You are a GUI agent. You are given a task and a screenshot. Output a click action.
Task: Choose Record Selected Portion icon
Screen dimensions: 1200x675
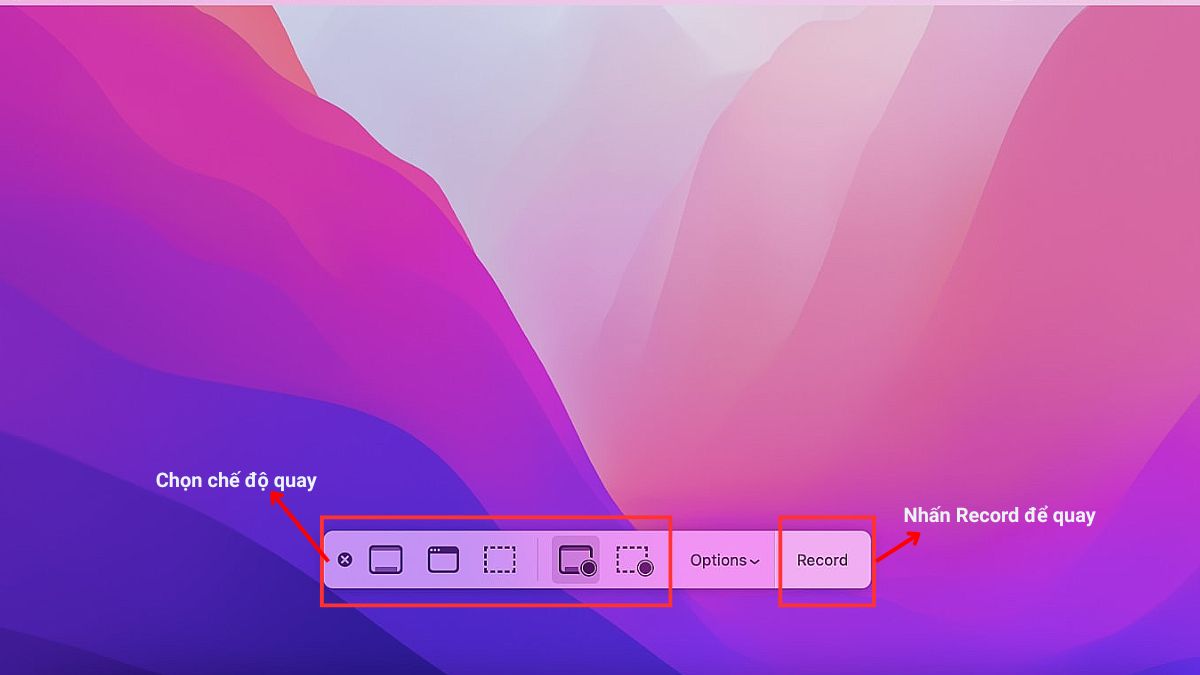pyautogui.click(x=634, y=561)
